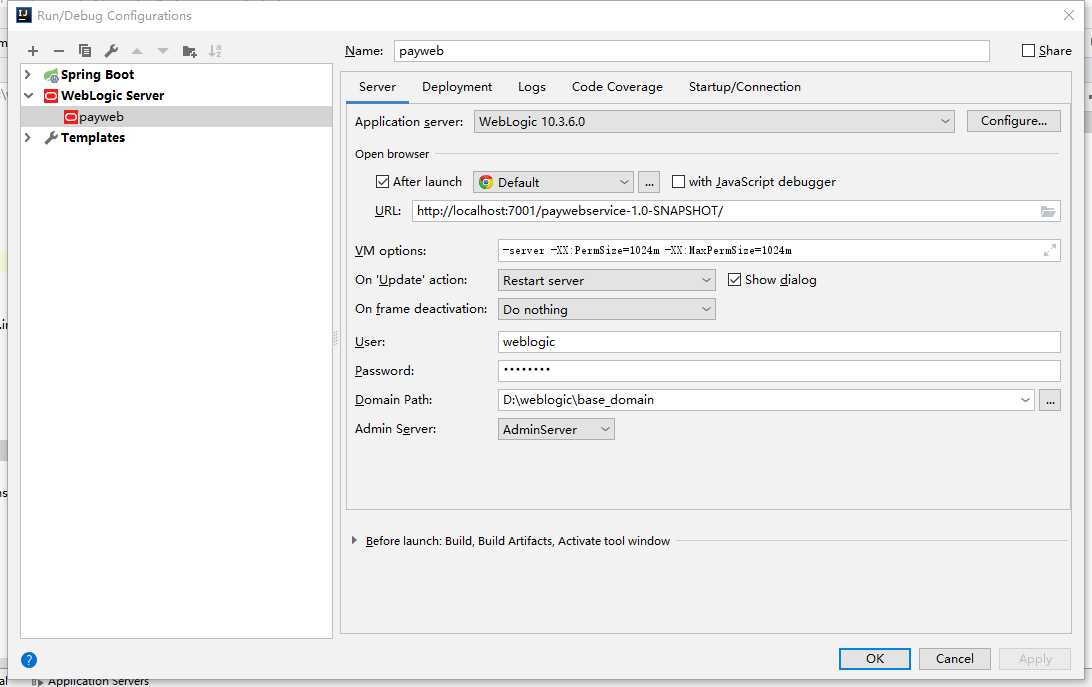
Task: Switch to the Server tab
Action: [377, 87]
